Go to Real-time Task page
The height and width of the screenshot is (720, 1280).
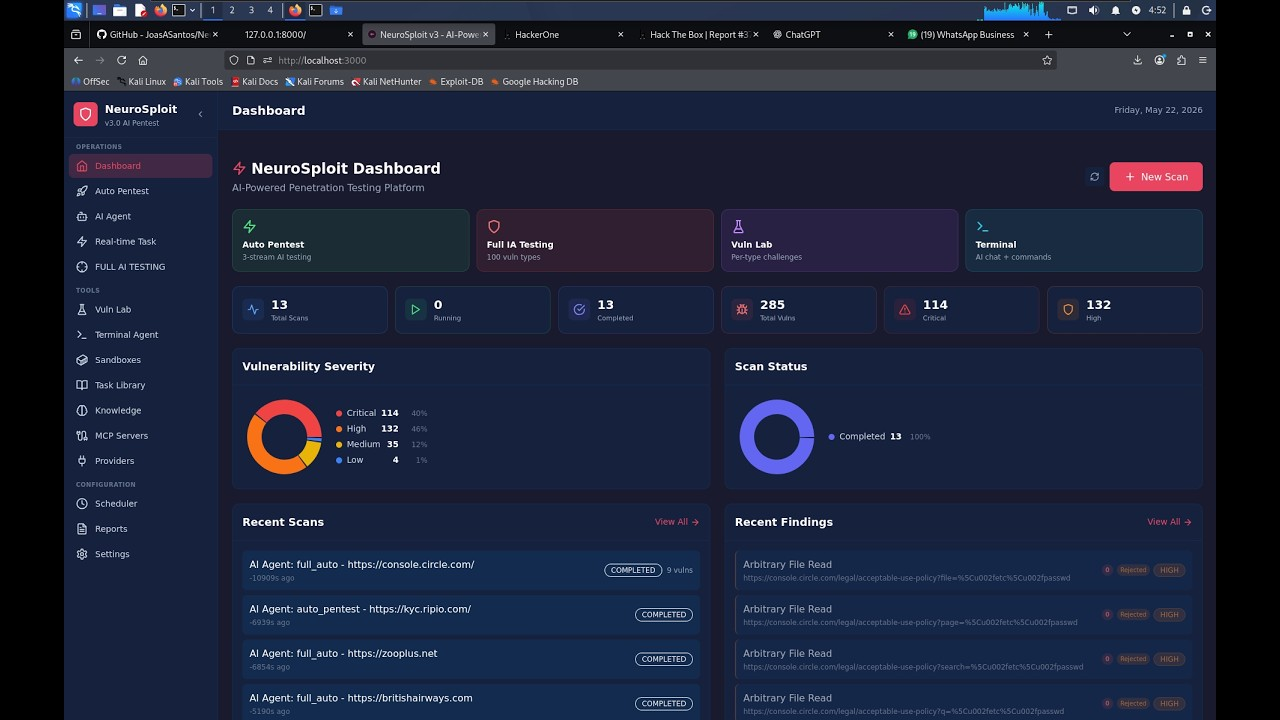[x=140, y=241]
